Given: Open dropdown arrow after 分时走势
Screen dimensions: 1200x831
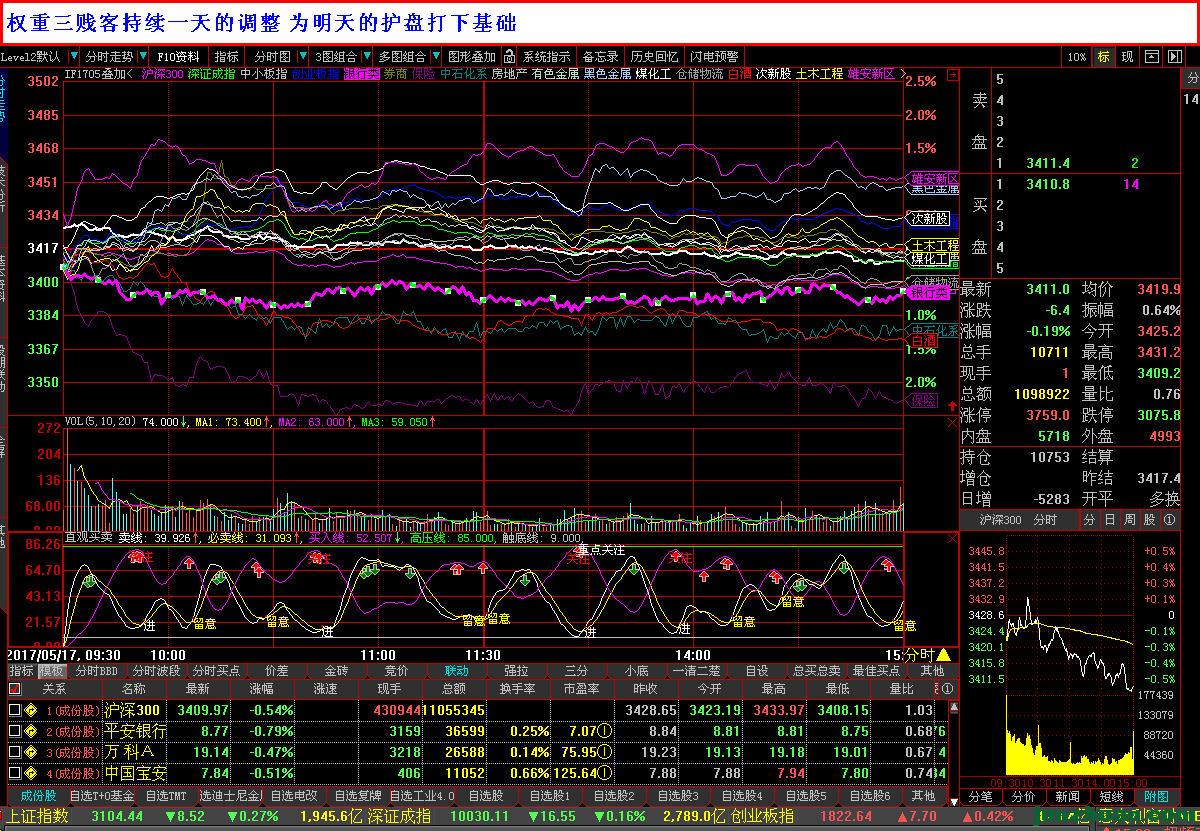Looking at the screenshot, I should pos(142,57).
